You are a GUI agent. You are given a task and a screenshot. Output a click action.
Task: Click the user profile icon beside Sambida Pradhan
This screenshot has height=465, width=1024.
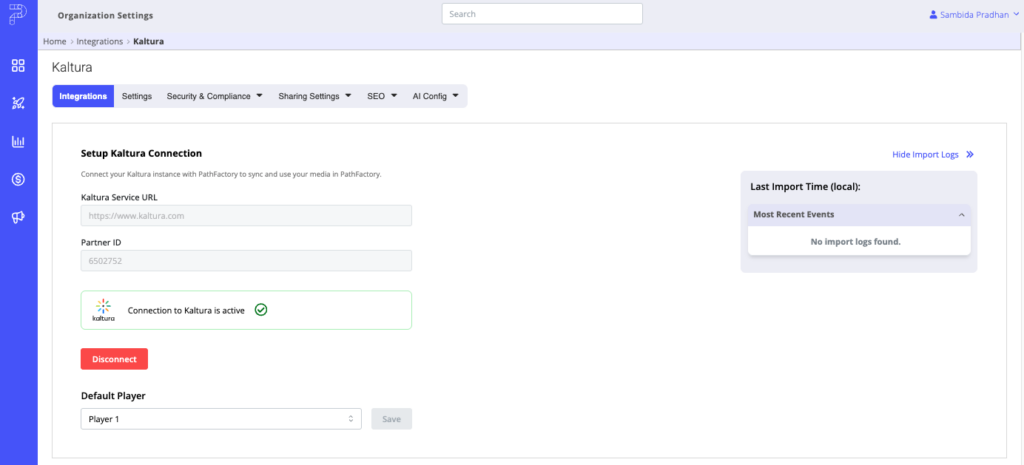933,14
